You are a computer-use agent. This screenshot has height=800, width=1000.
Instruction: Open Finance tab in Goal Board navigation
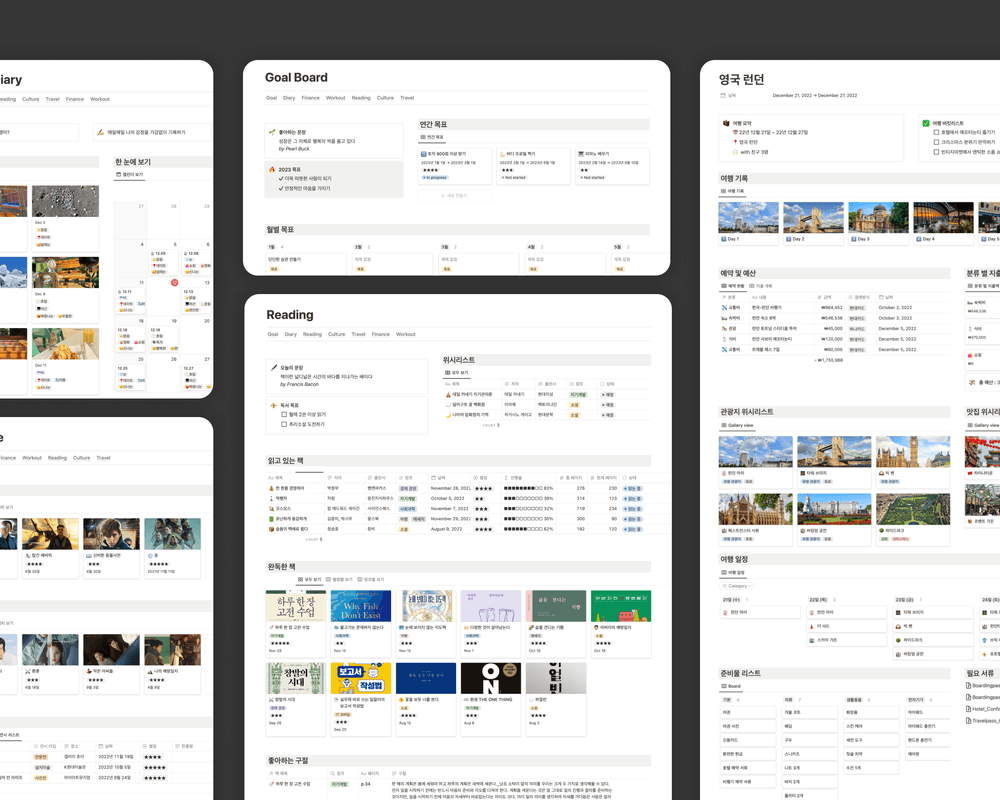310,98
